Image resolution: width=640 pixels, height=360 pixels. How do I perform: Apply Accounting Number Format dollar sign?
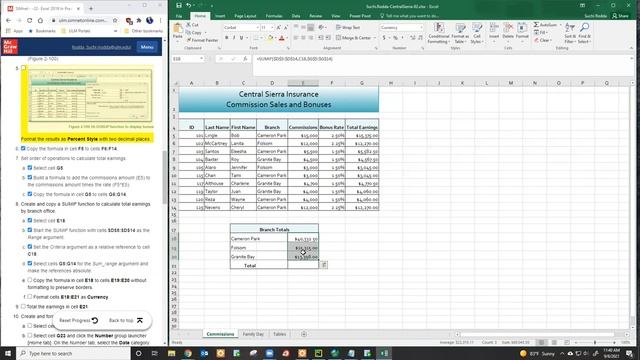click(384, 38)
